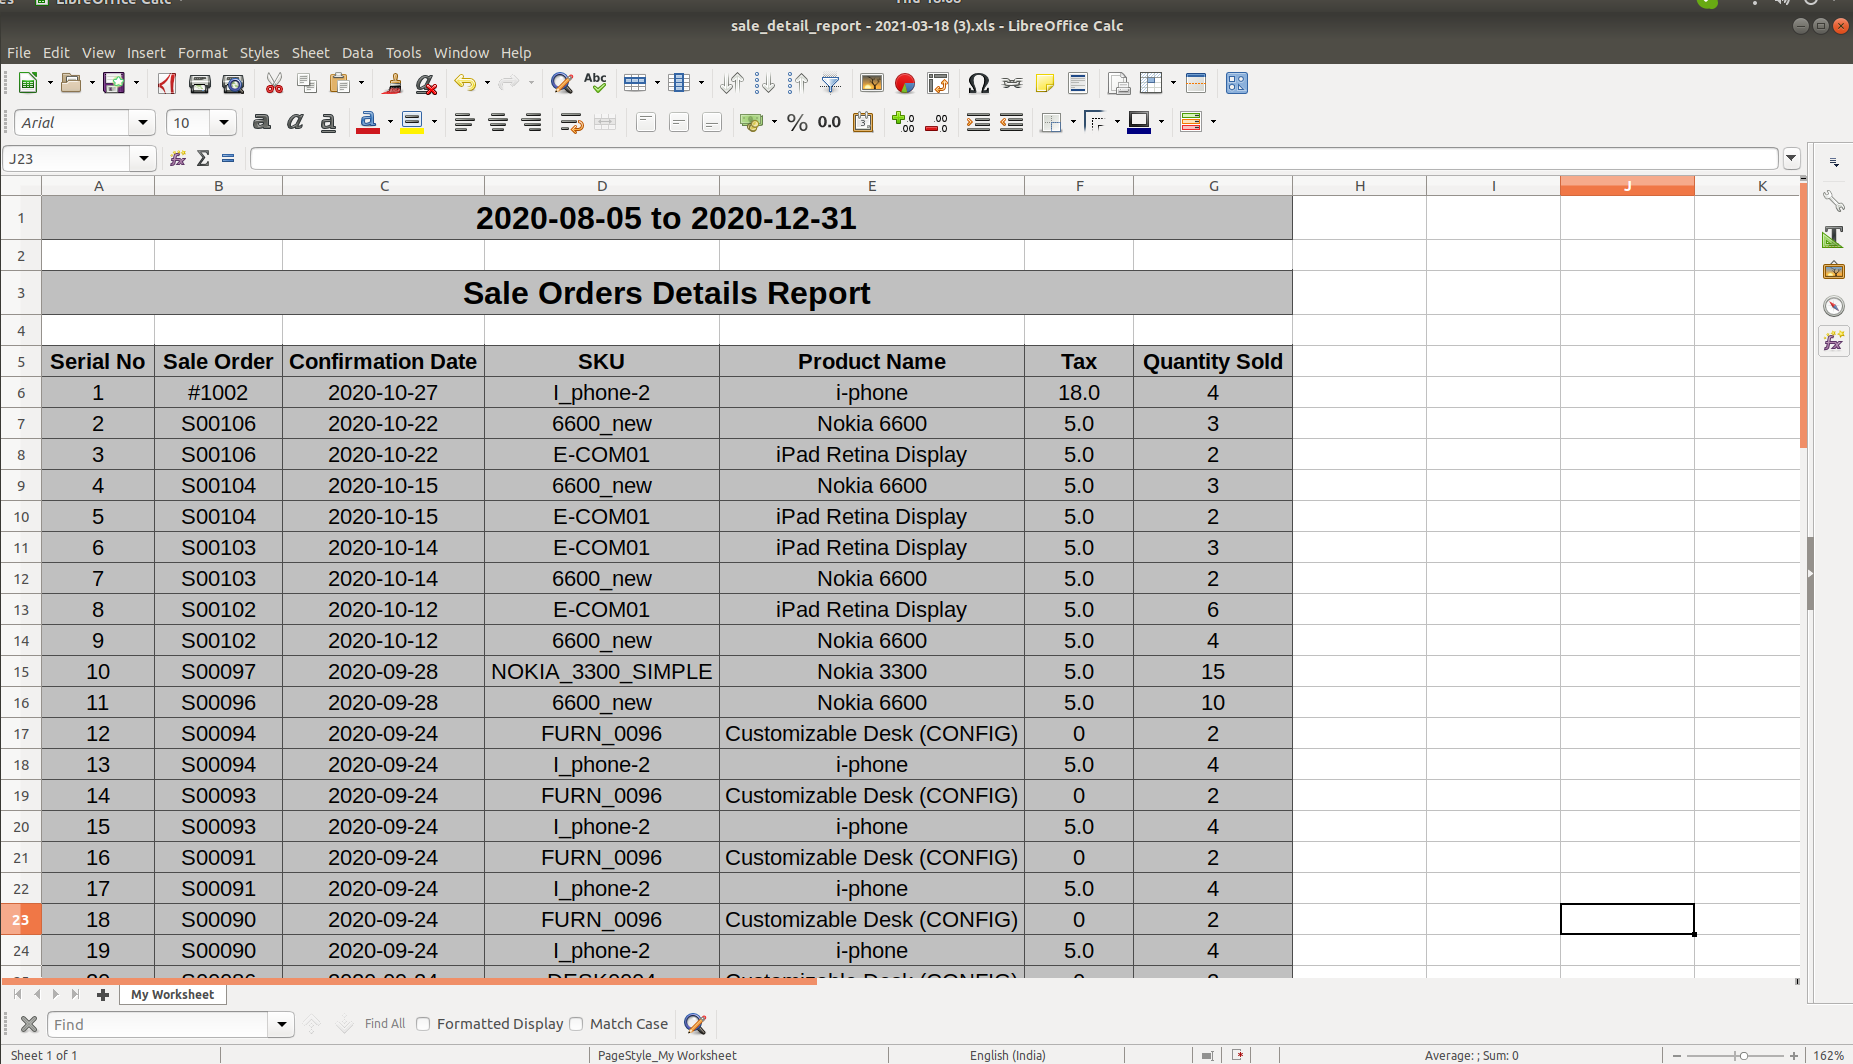
Task: Open the Data menu
Action: click(357, 53)
